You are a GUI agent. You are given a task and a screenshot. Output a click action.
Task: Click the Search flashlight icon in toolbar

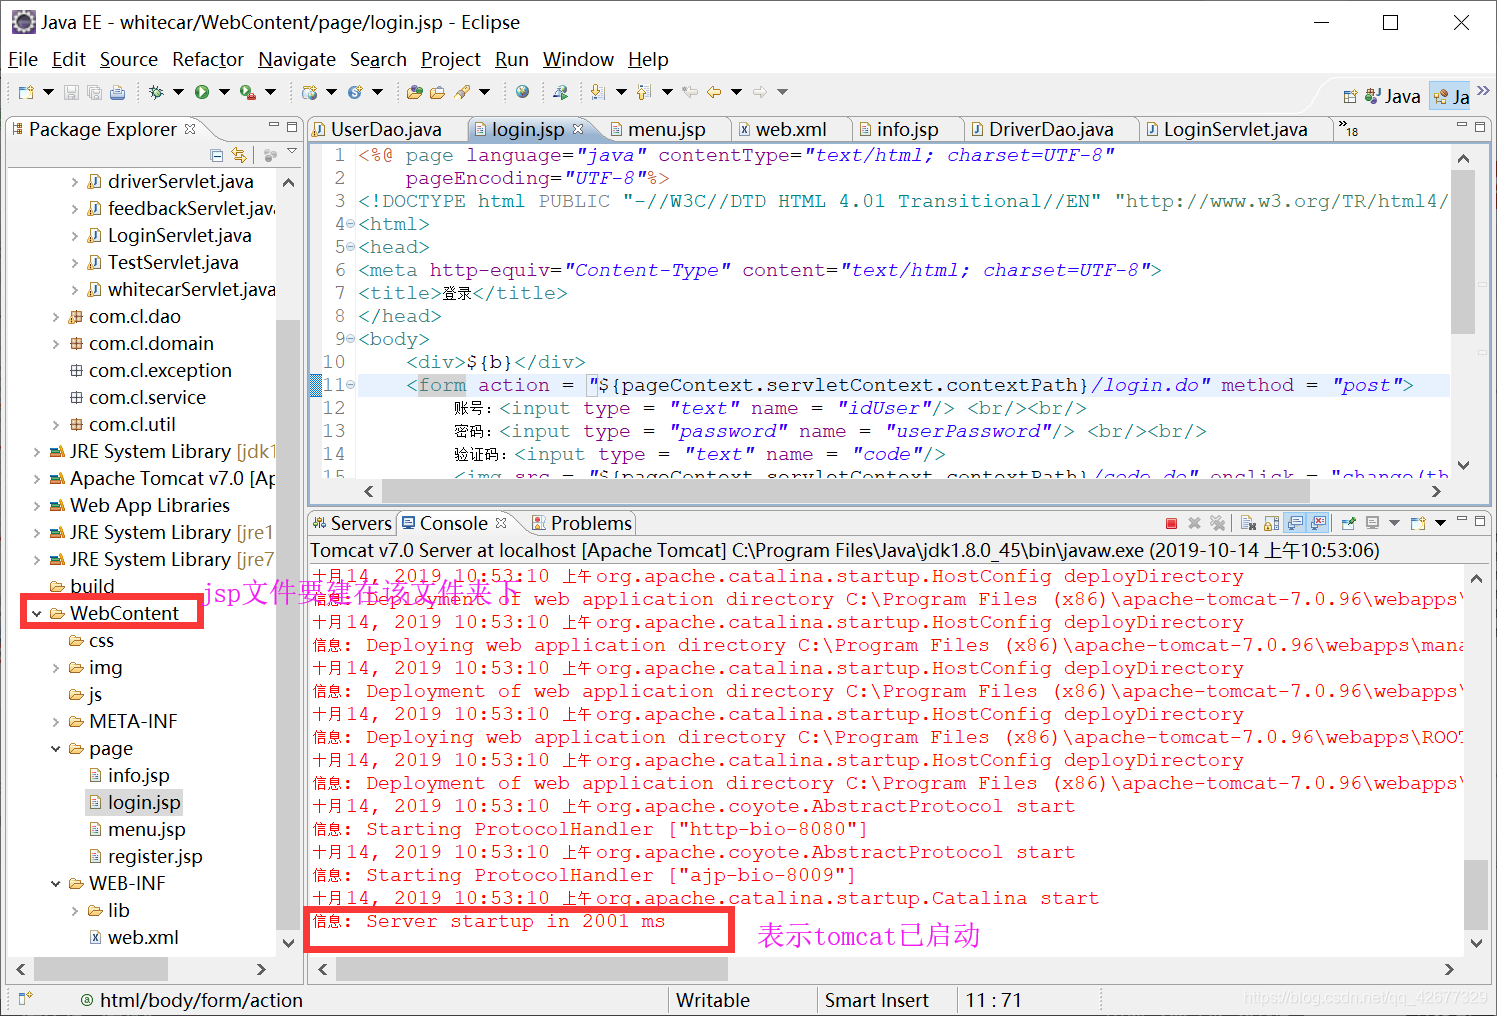[x=462, y=92]
